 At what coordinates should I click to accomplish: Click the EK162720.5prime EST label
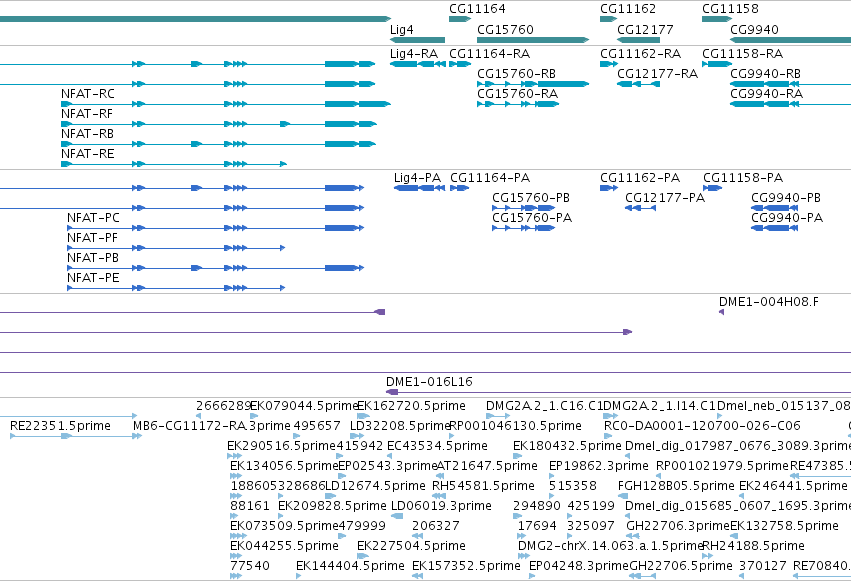(x=411, y=406)
